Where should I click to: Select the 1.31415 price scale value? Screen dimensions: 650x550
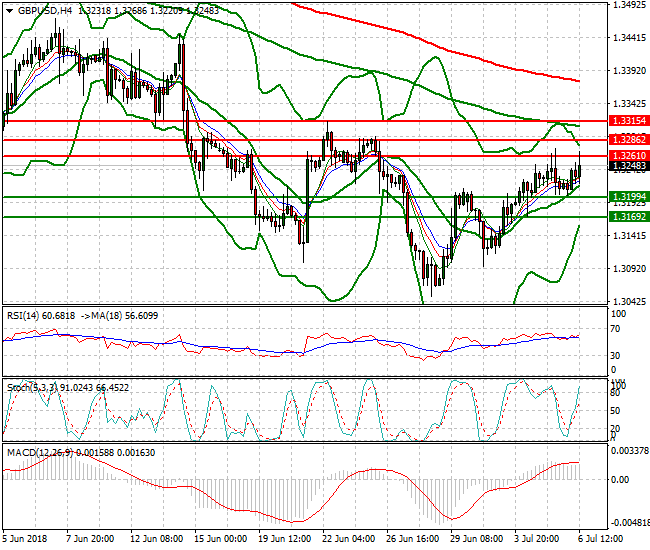tap(629, 235)
